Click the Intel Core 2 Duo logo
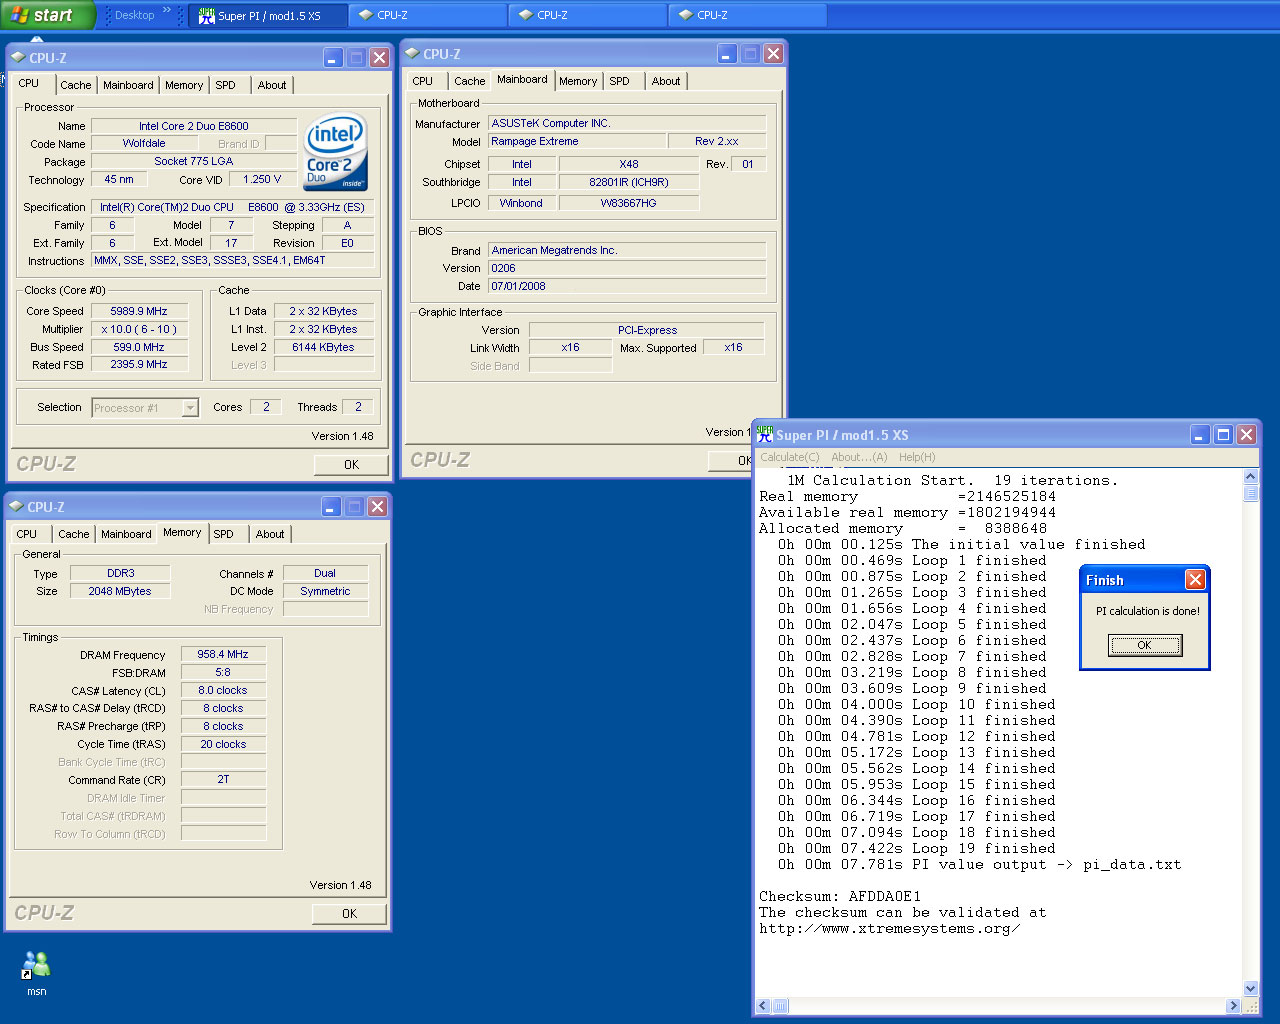1280x1024 pixels. click(x=335, y=151)
